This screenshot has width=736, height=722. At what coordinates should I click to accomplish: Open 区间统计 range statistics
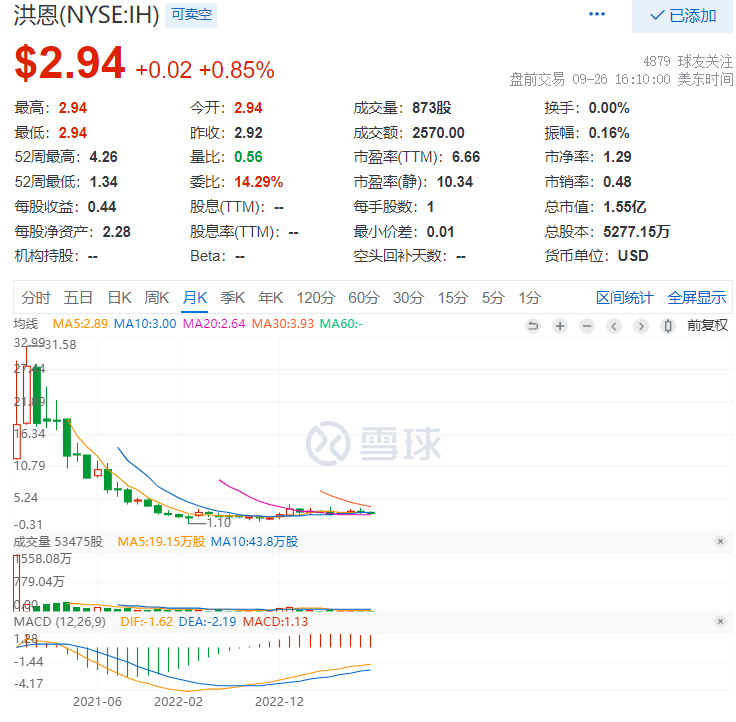(x=624, y=298)
